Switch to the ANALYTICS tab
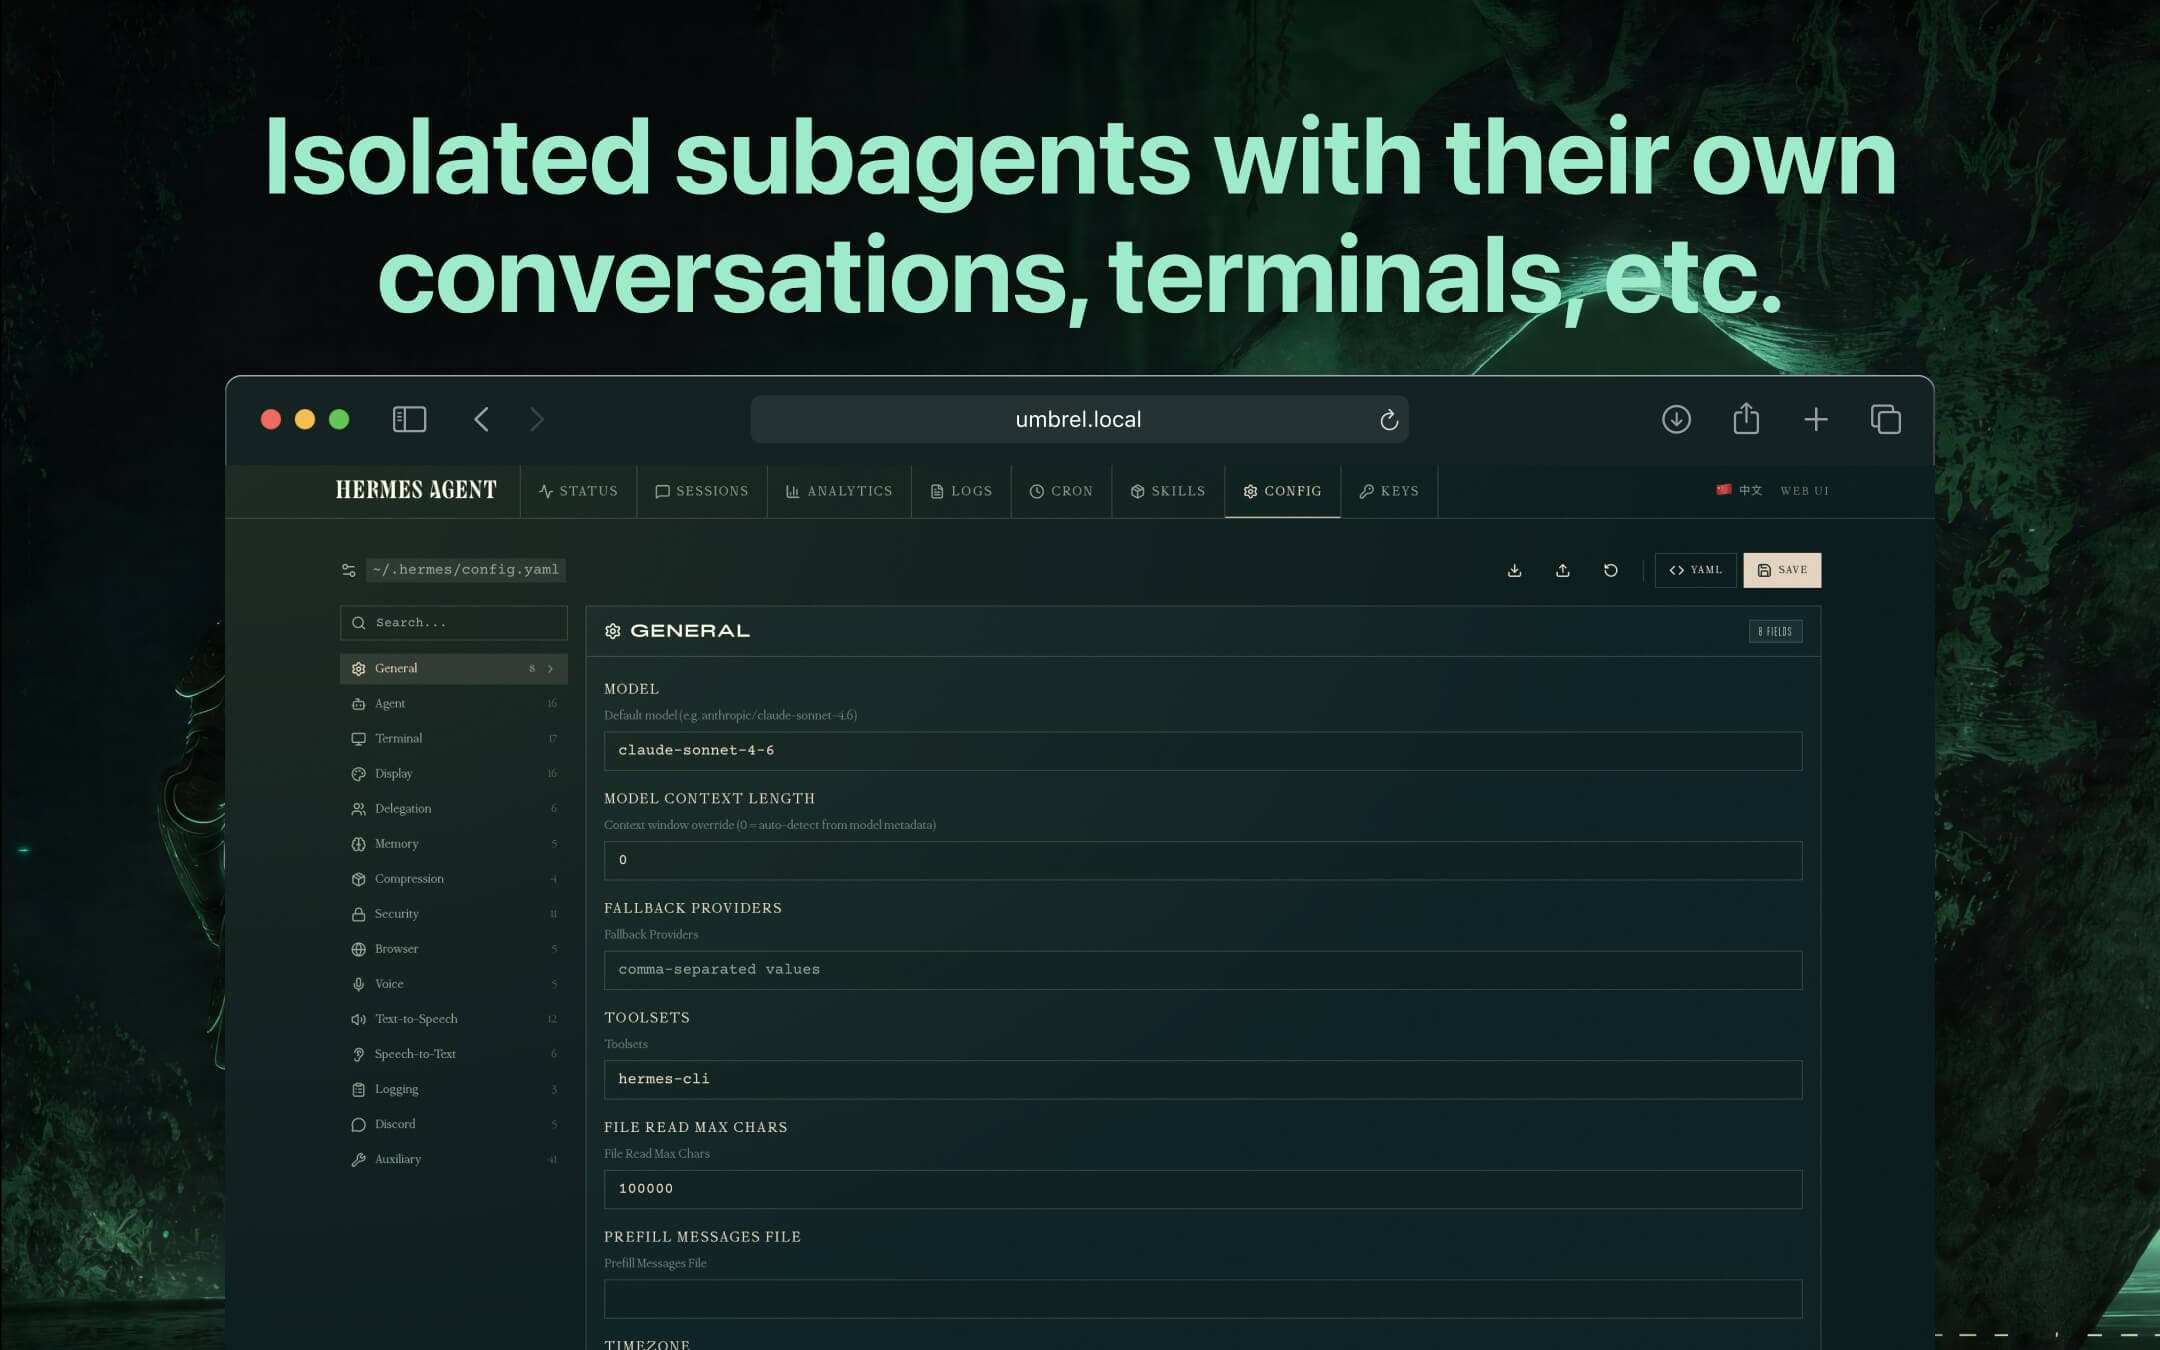The height and width of the screenshot is (1350, 2160). point(839,491)
